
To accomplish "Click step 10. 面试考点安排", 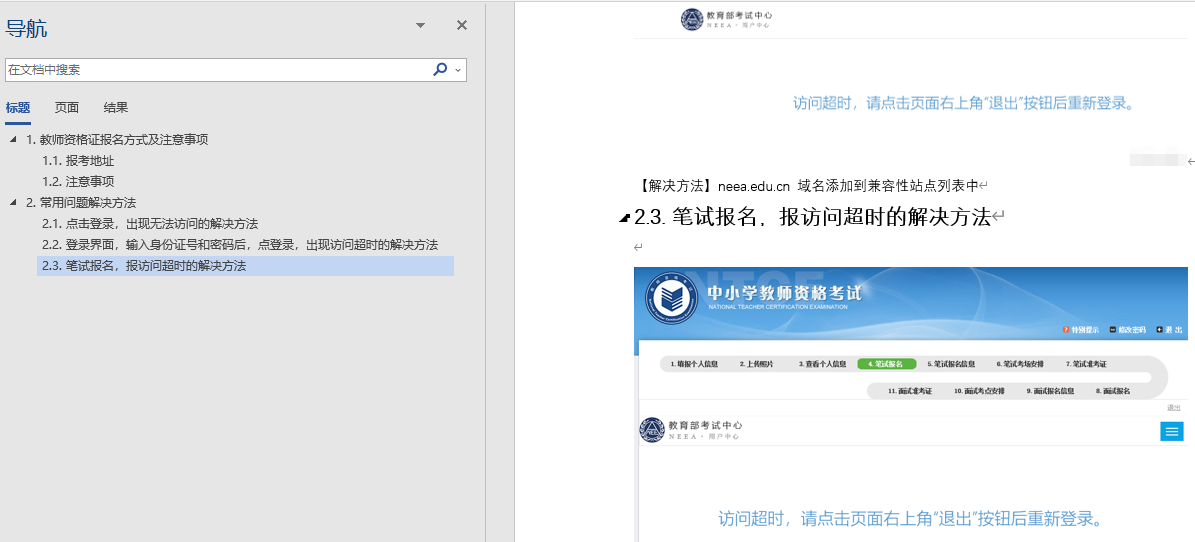I will [979, 391].
